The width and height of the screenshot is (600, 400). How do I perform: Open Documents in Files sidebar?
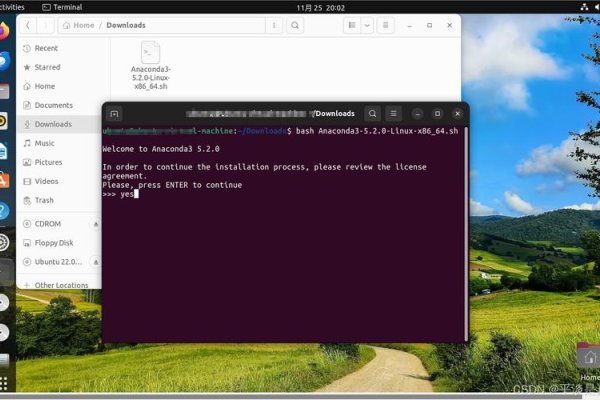tap(59, 105)
